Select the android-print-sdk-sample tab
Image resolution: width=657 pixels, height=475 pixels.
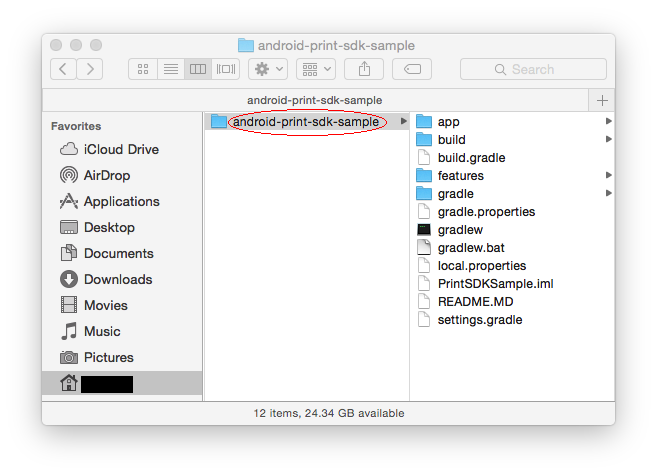(315, 101)
